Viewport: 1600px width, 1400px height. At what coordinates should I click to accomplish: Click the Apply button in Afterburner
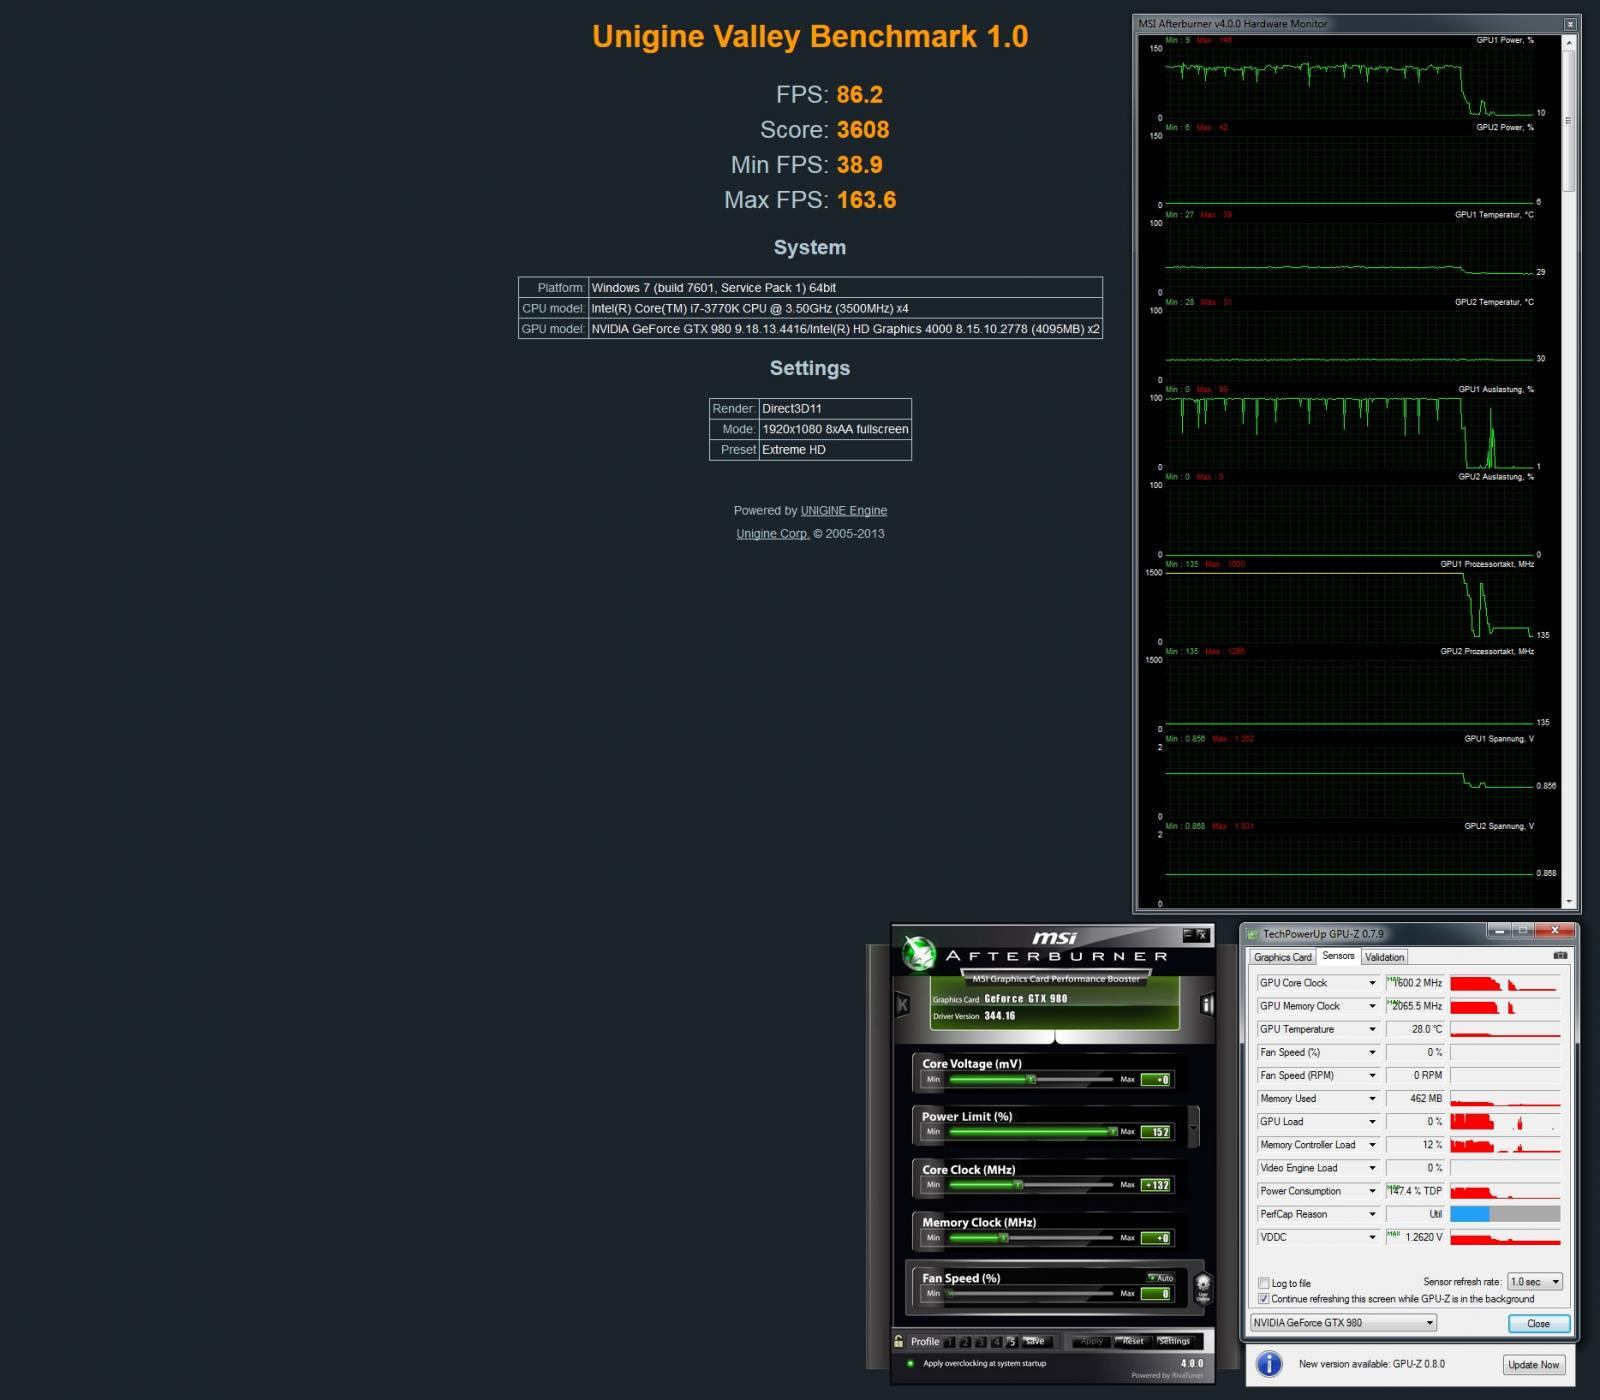(1091, 1342)
